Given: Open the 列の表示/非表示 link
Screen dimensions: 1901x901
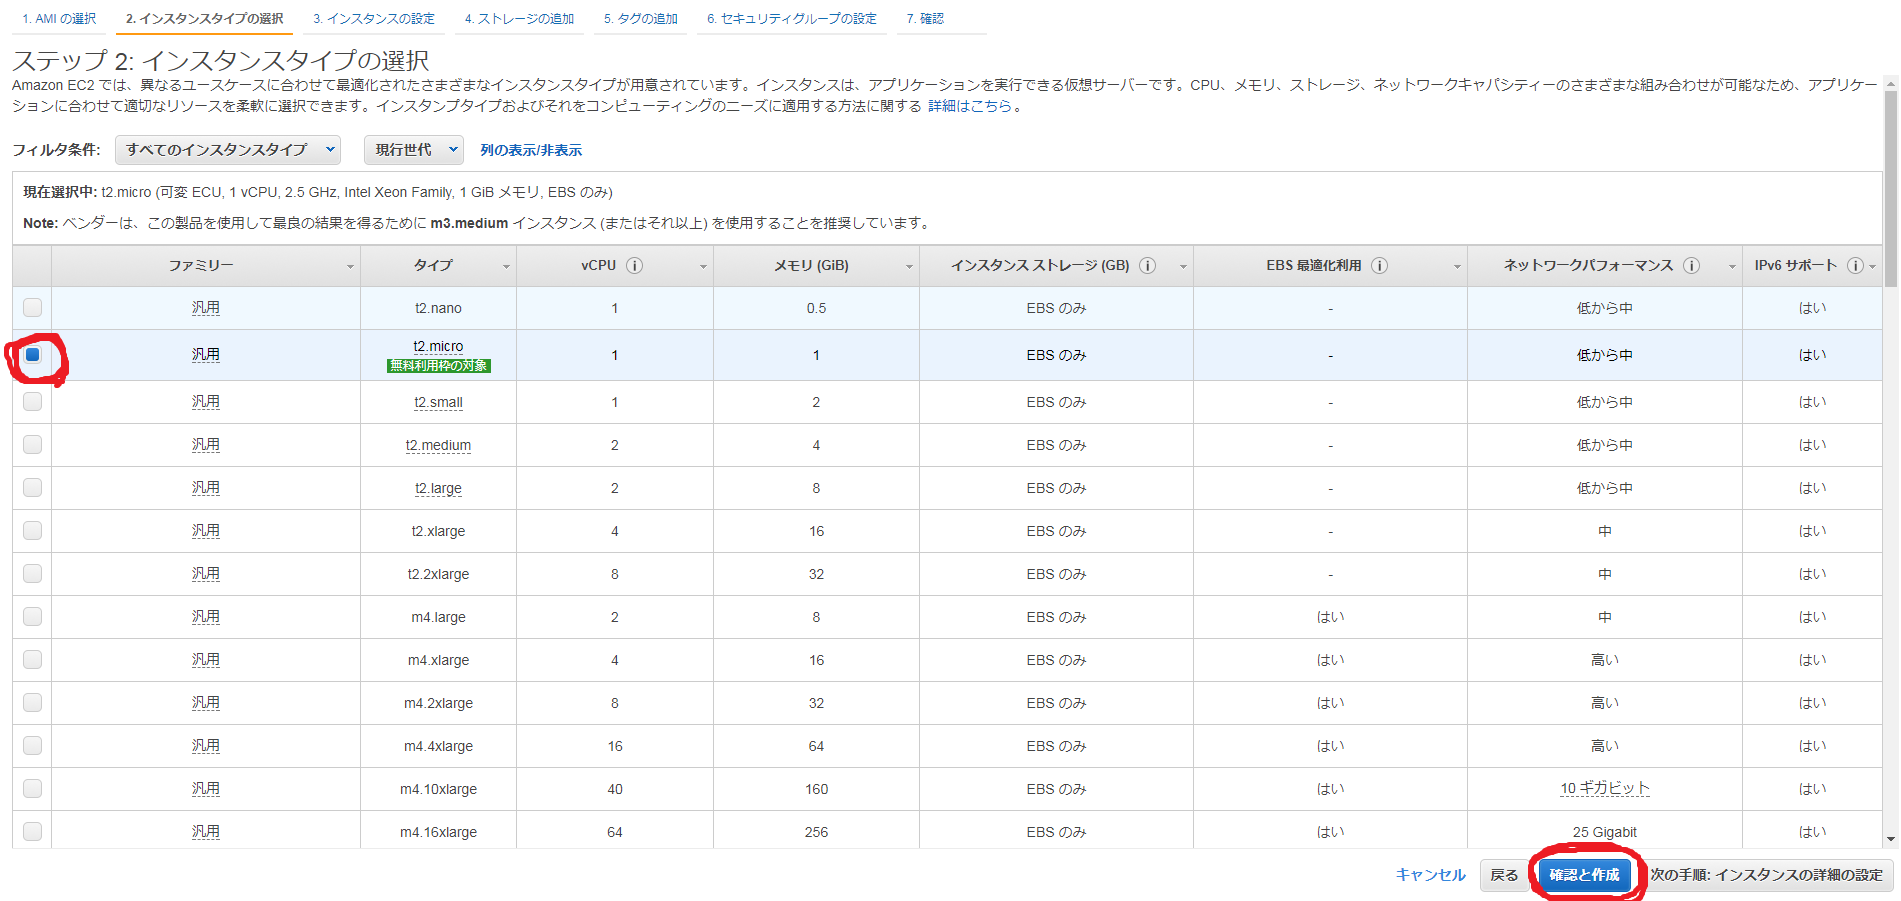Looking at the screenshot, I should pos(530,150).
